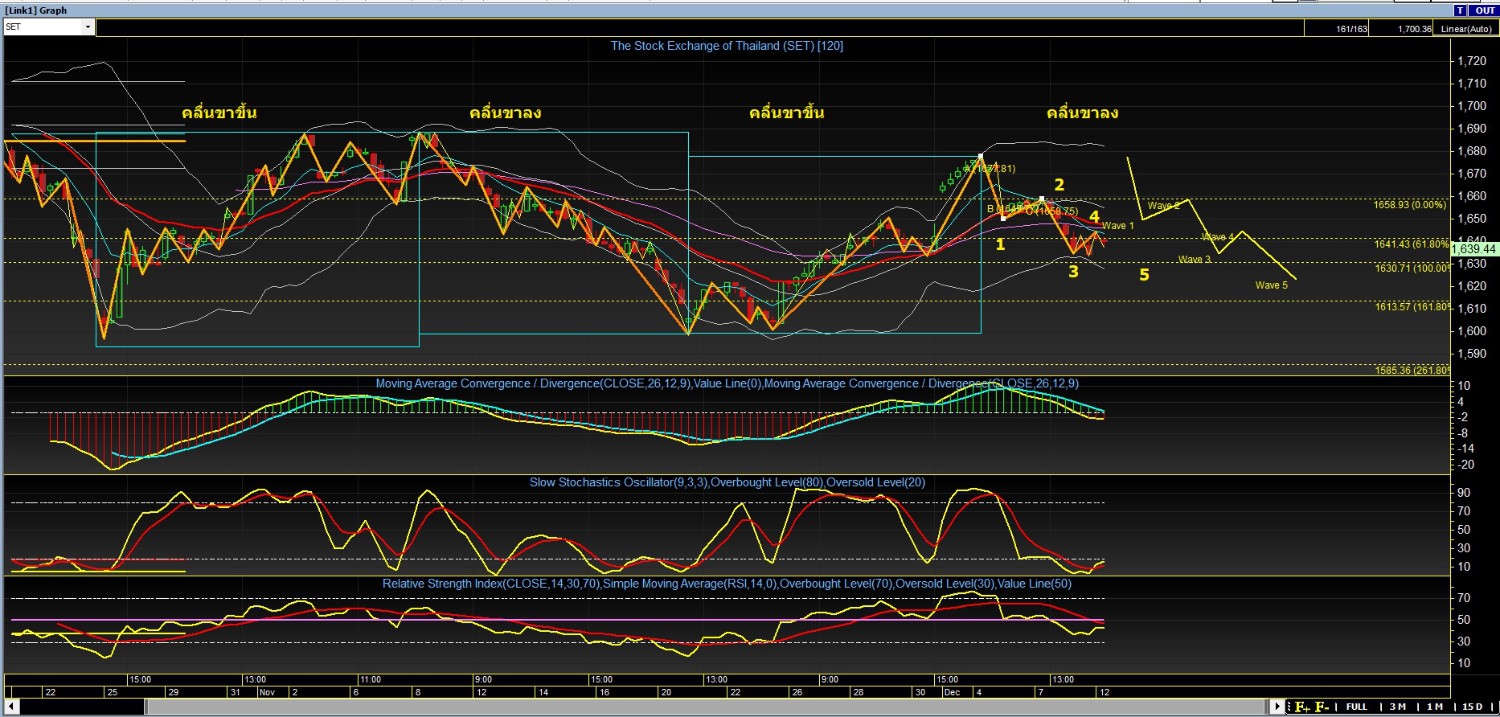The image size is (1500, 717).
Task: Click the F+ zoom-in icon
Action: (x=1302, y=707)
